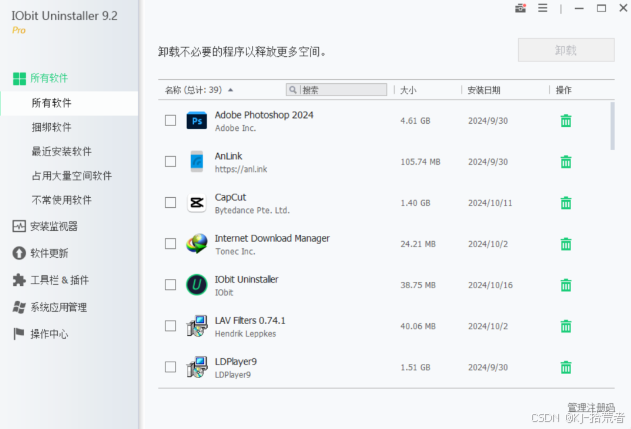Tick the IObit Uninstaller checkbox

click(170, 285)
